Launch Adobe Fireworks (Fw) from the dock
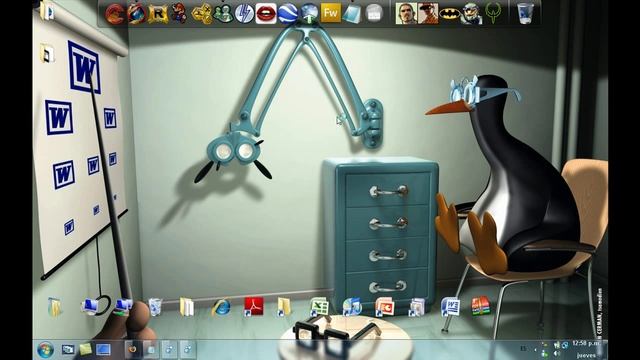Image resolution: width=640 pixels, height=360 pixels. click(330, 13)
